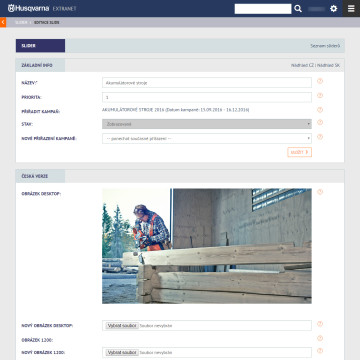Click help icon beside Priorita field
The height and width of the screenshot is (360, 360).
click(x=320, y=96)
